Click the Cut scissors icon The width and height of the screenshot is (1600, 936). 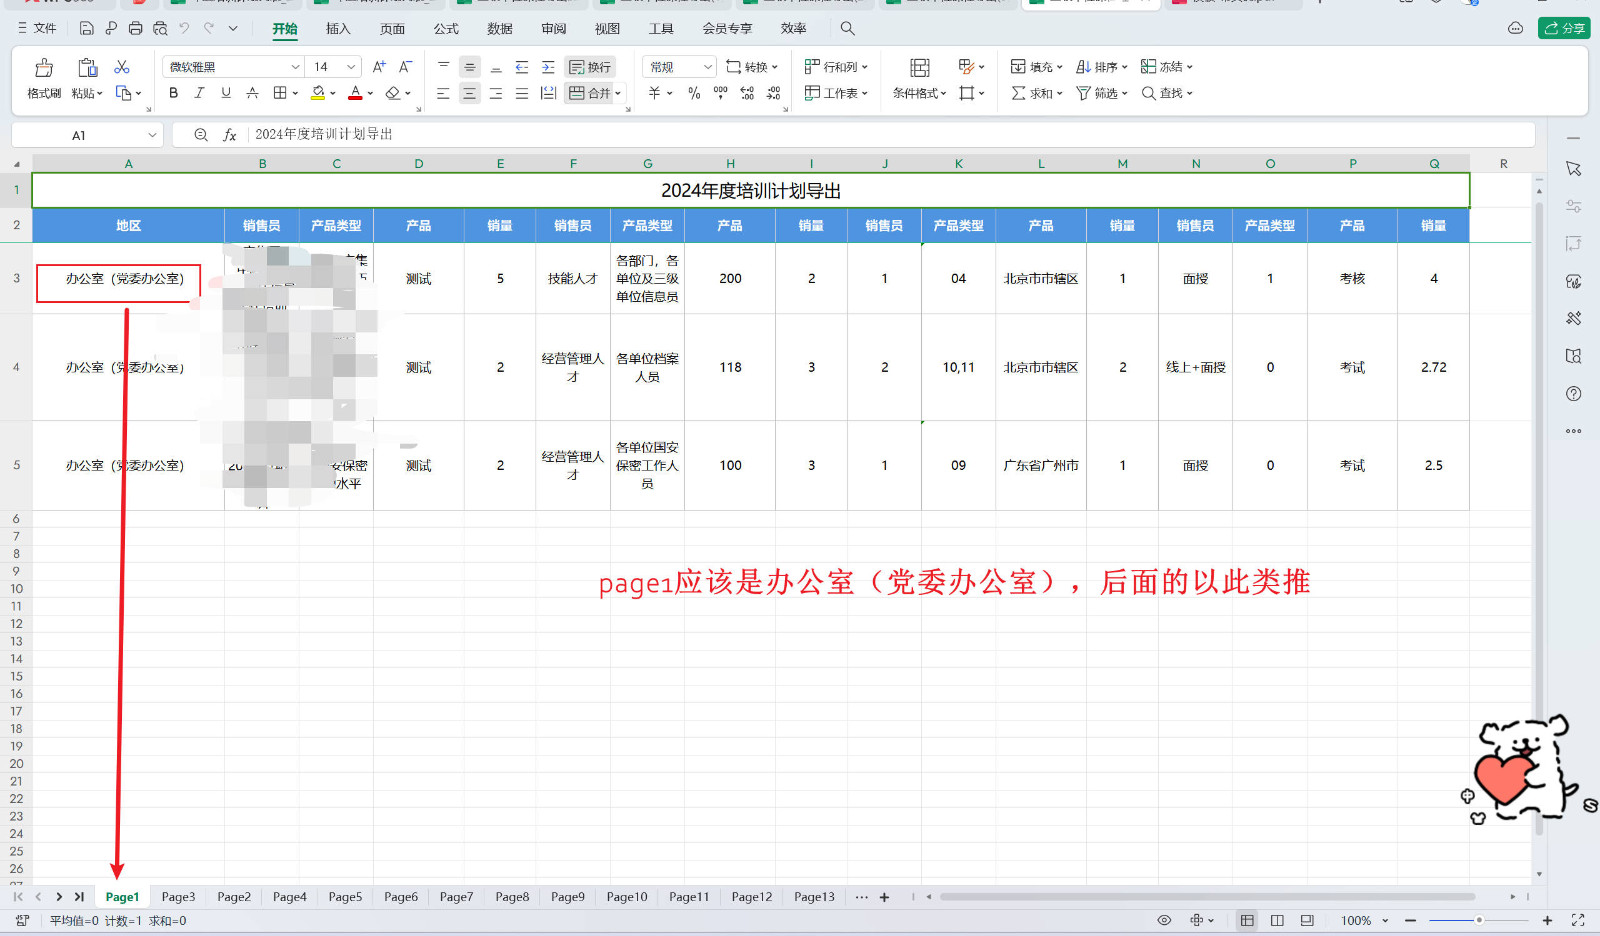pyautogui.click(x=122, y=67)
